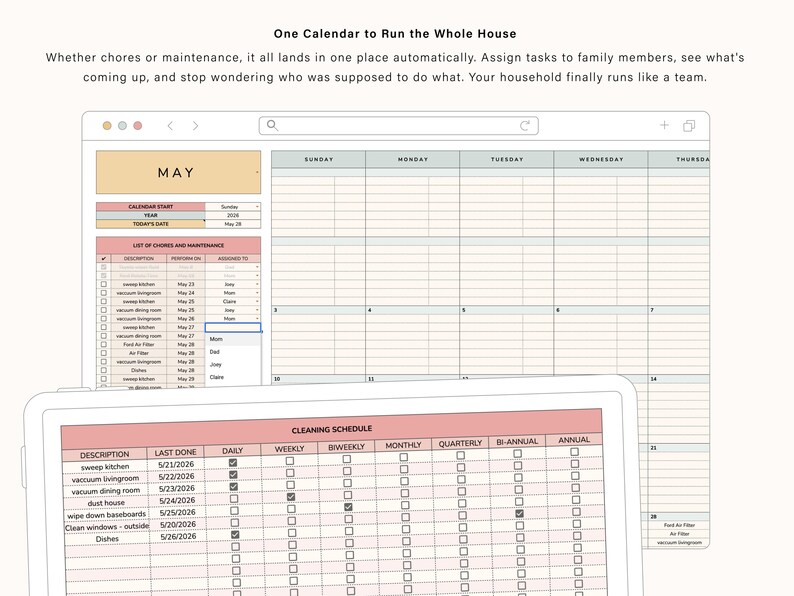
Task: Check off sweep kitchen chore on May 27
Action: click(x=104, y=327)
